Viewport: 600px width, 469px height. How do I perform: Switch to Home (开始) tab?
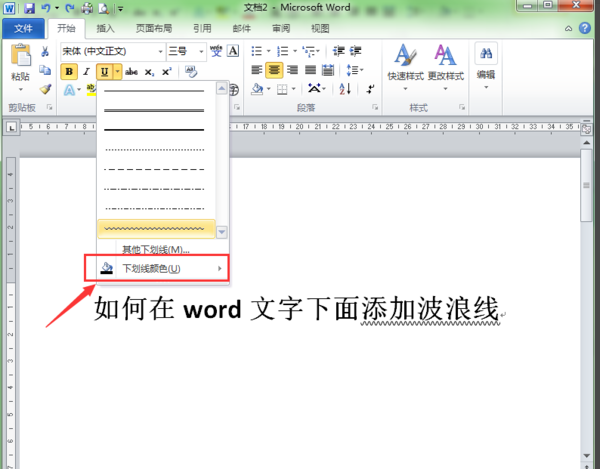pos(66,28)
